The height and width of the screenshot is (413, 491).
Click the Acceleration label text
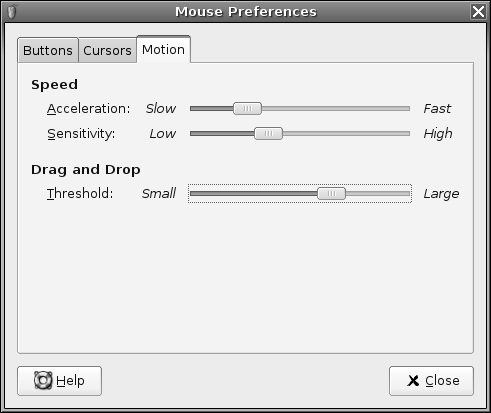click(x=88, y=109)
